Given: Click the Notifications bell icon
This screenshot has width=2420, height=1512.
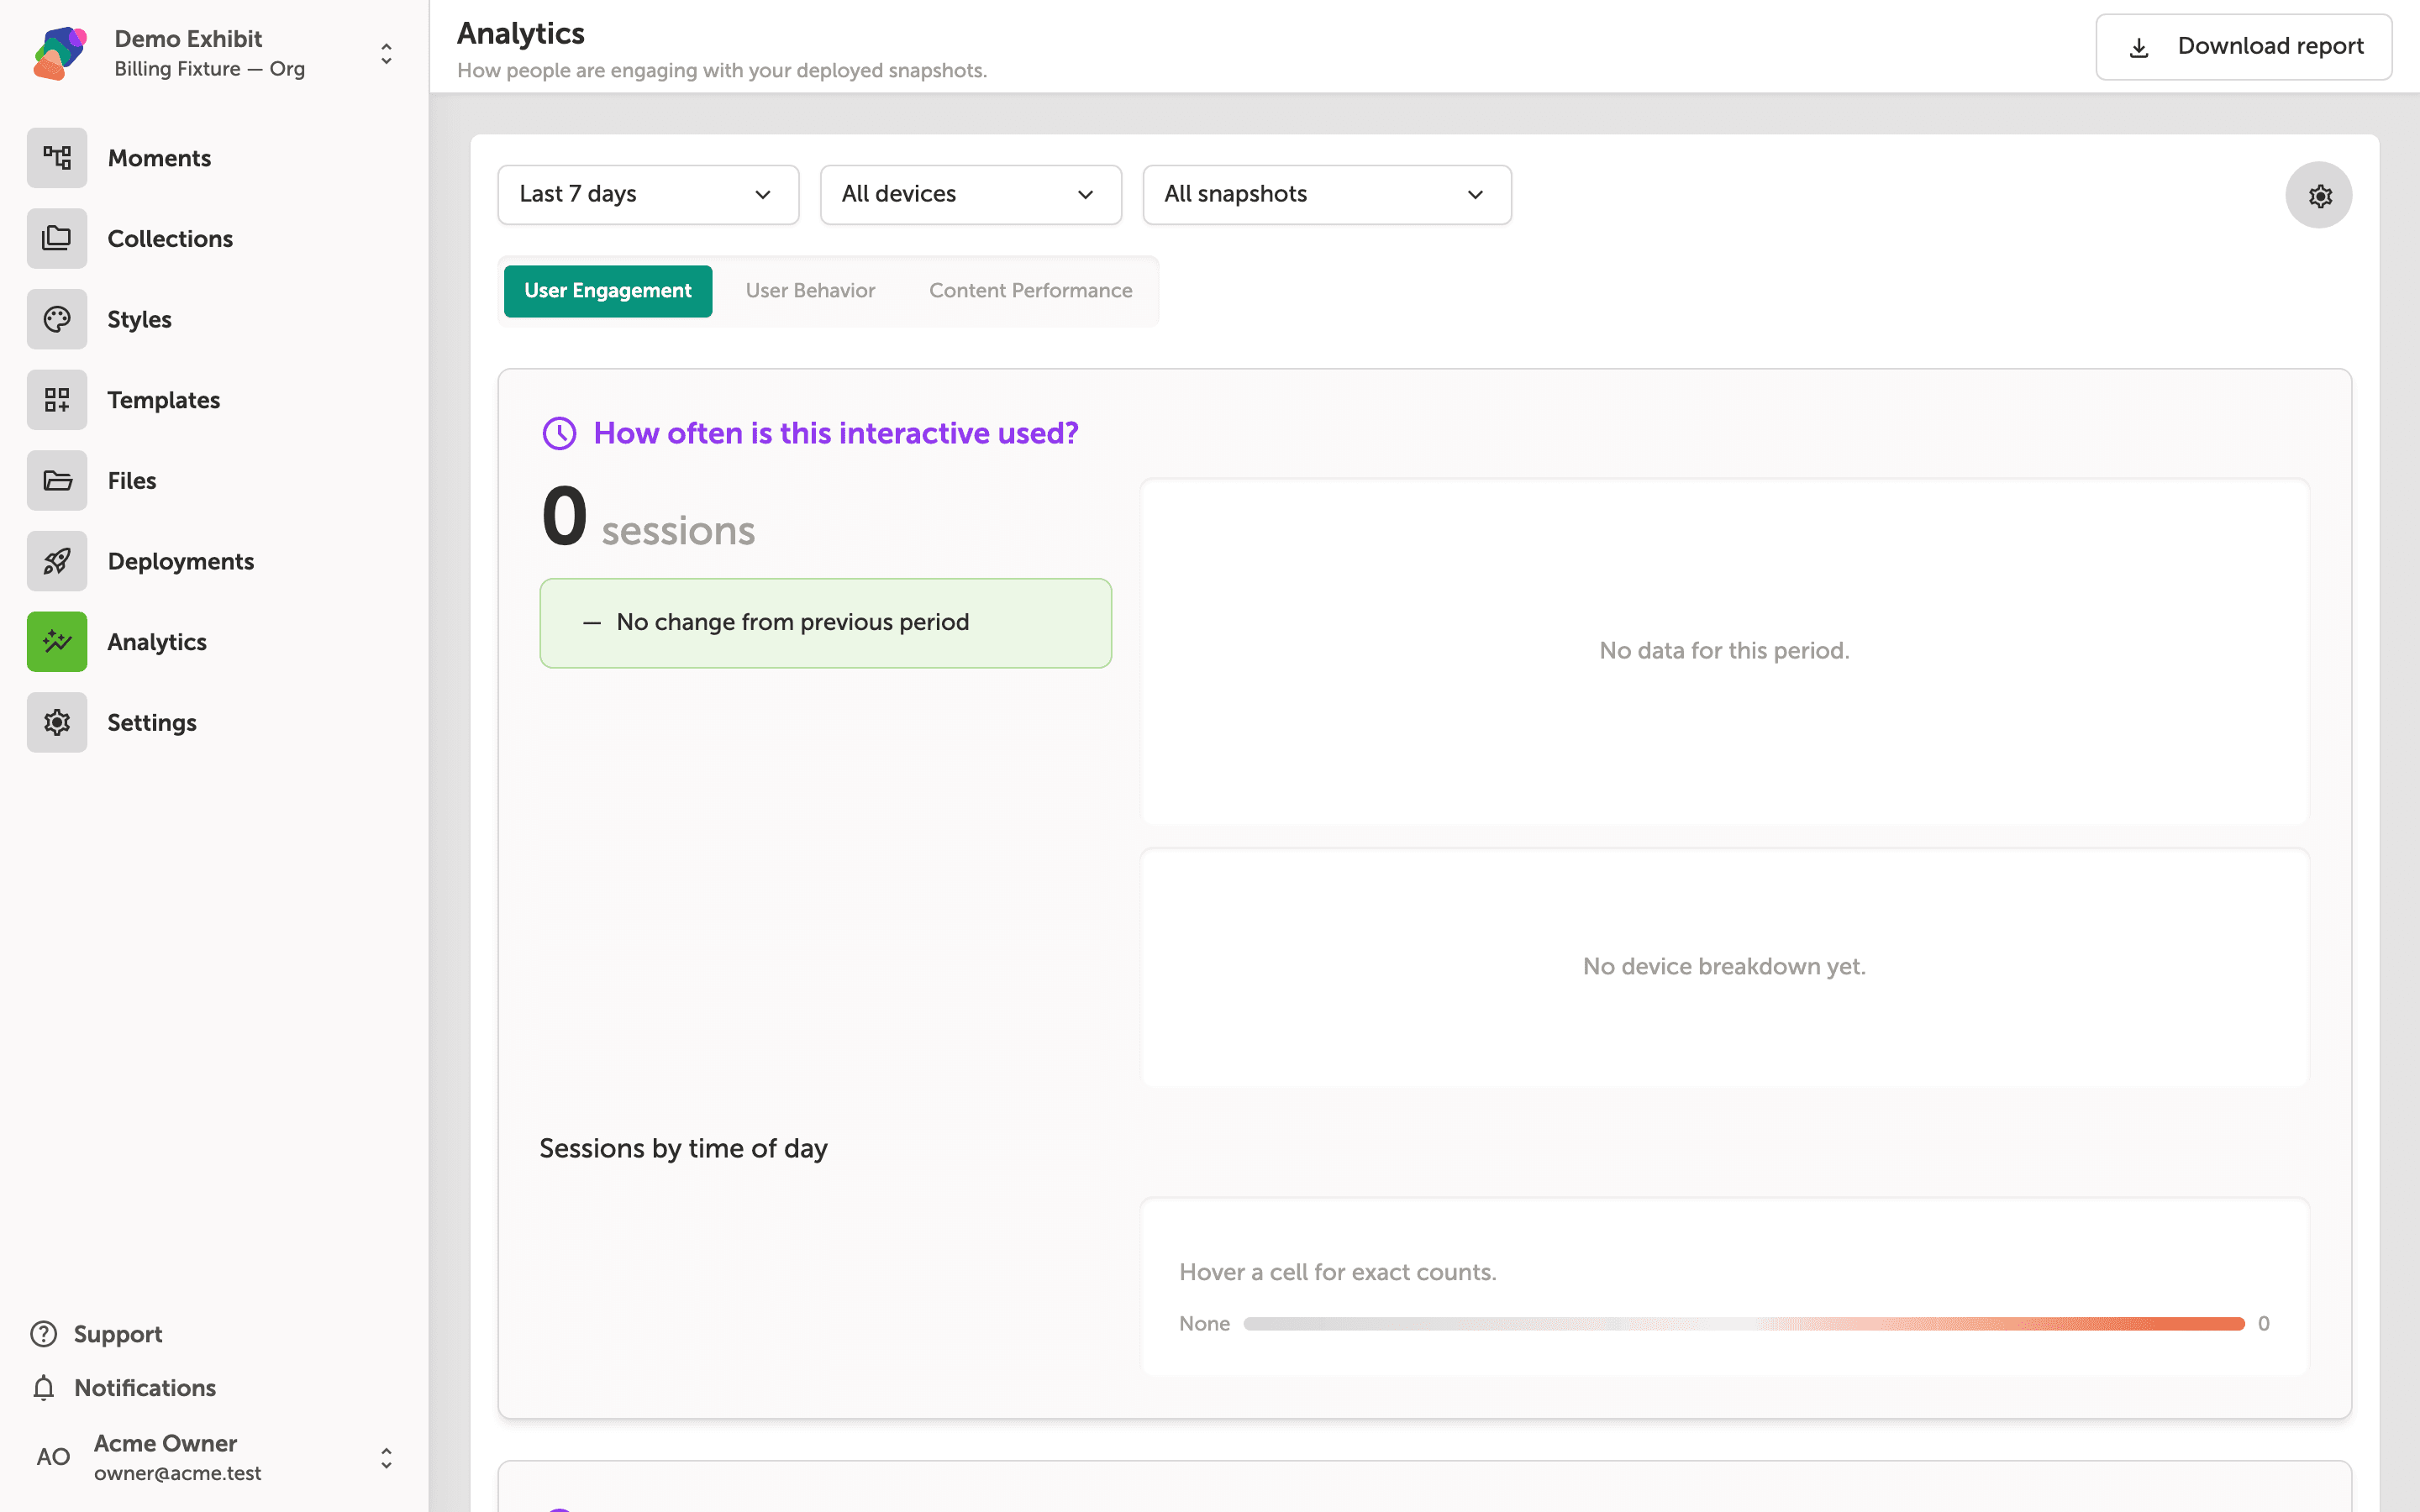Looking at the screenshot, I should (x=43, y=1388).
